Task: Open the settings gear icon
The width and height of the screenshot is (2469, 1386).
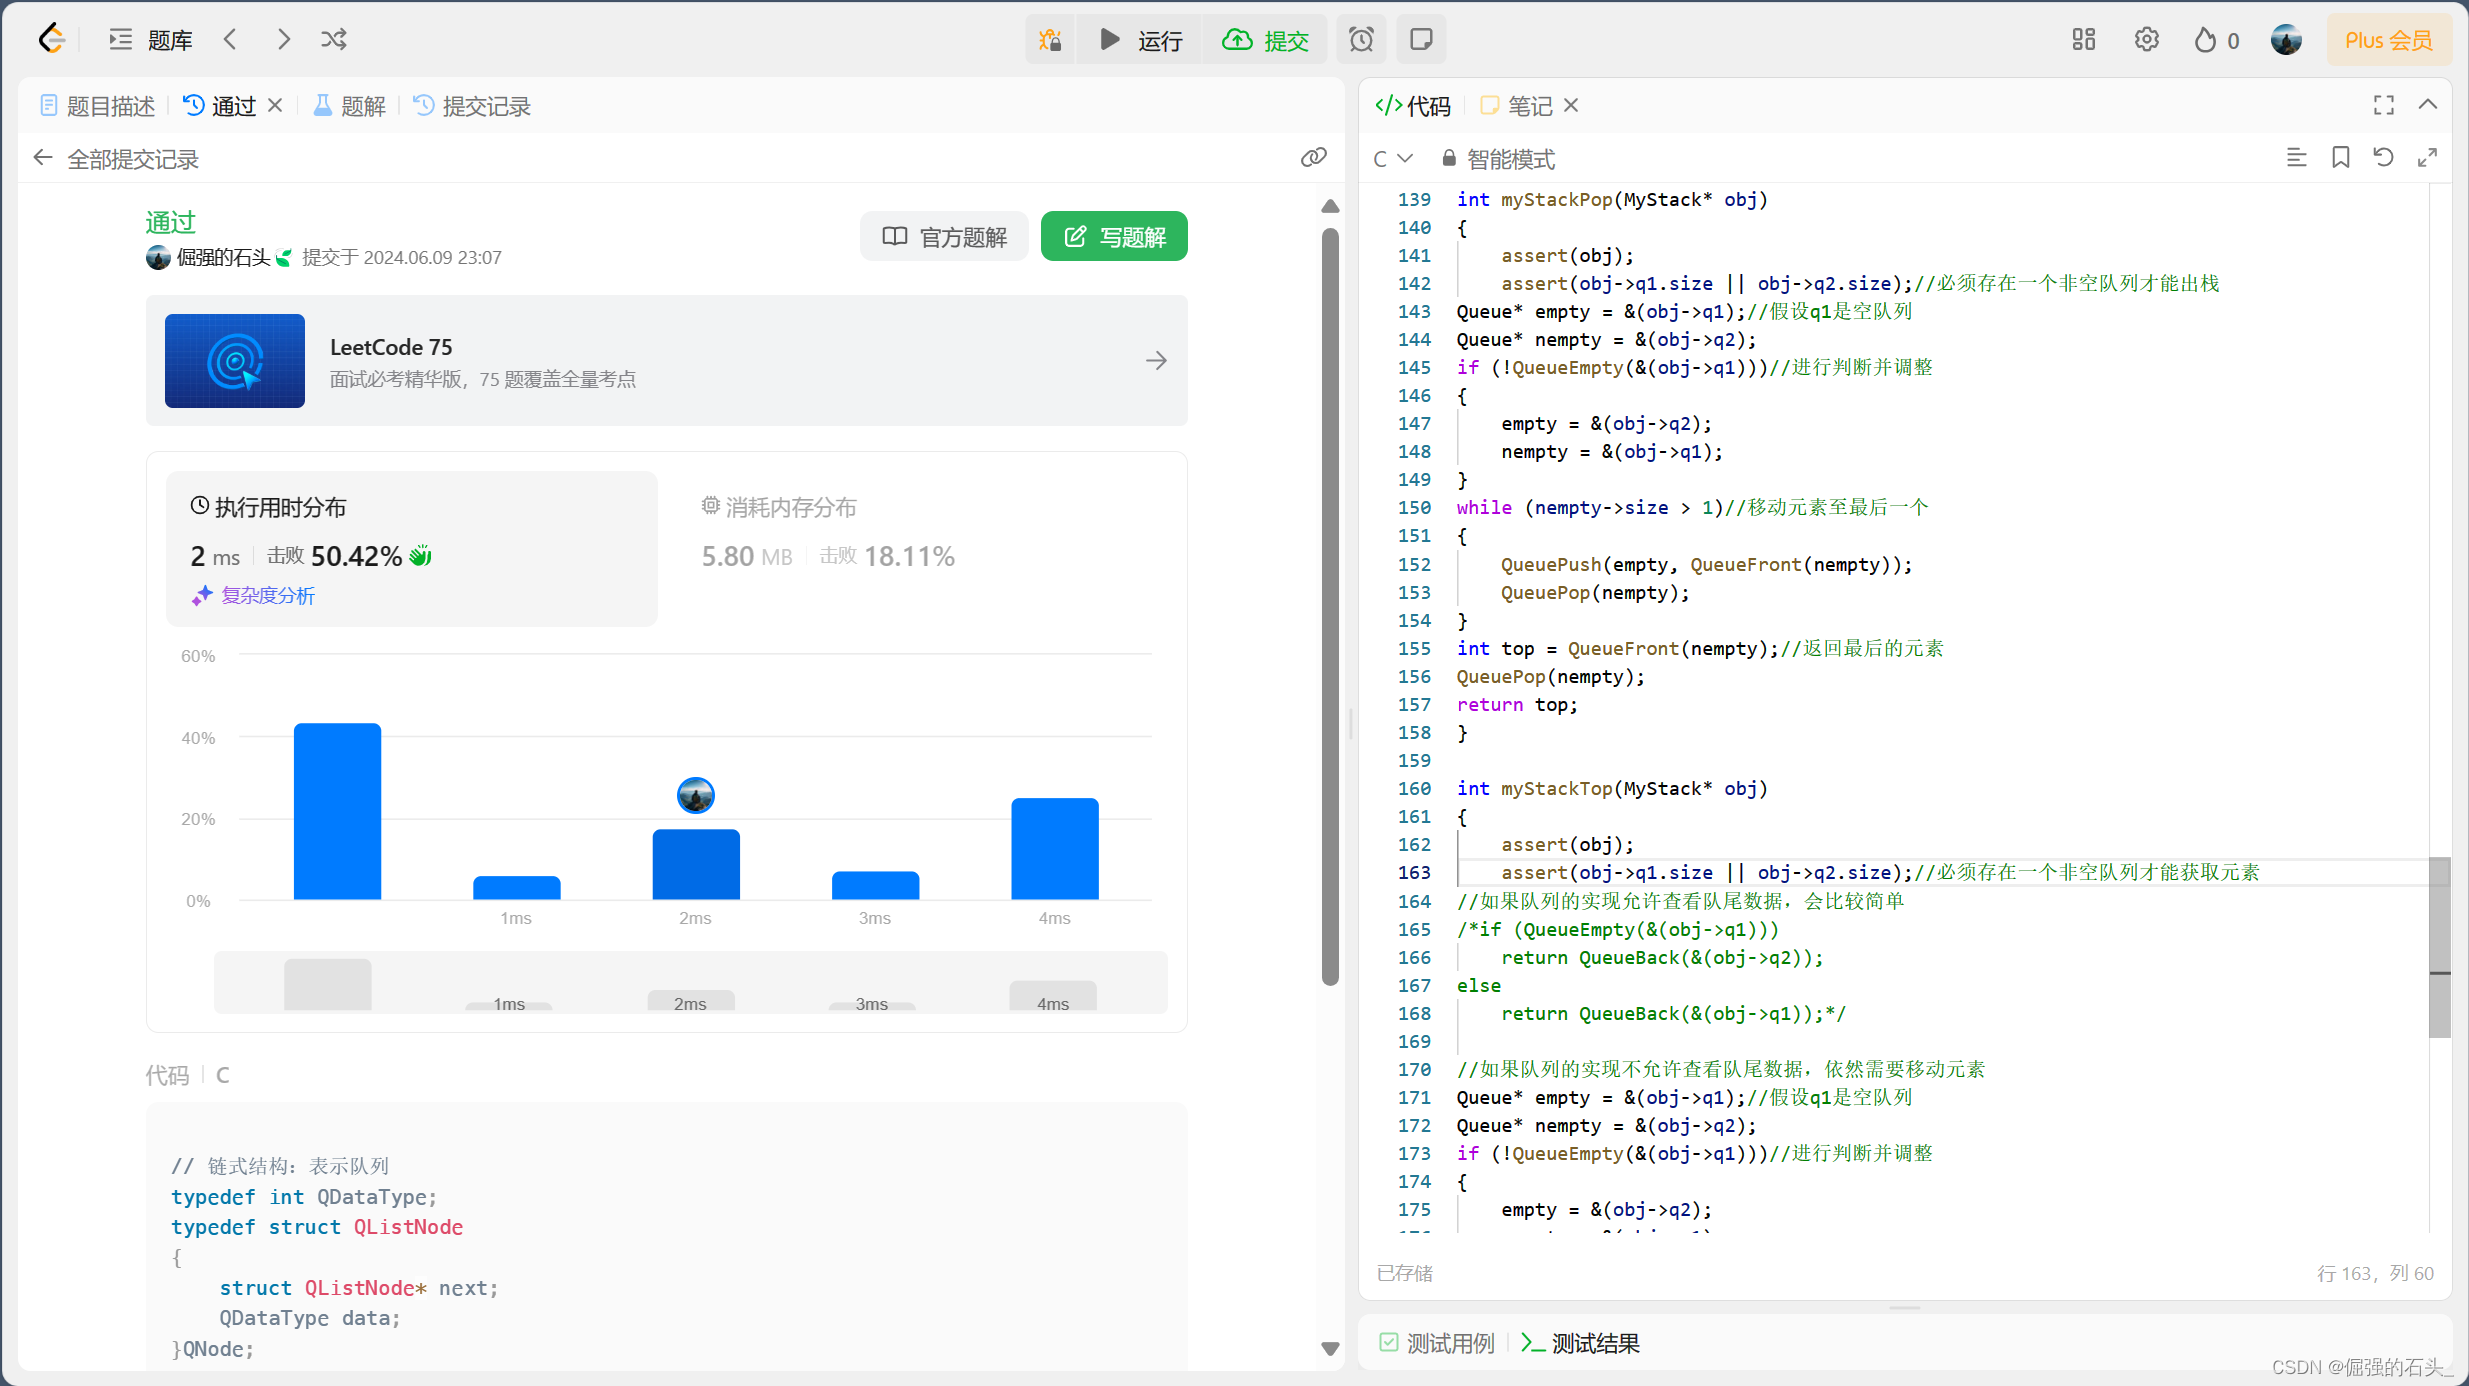Action: point(2146,40)
